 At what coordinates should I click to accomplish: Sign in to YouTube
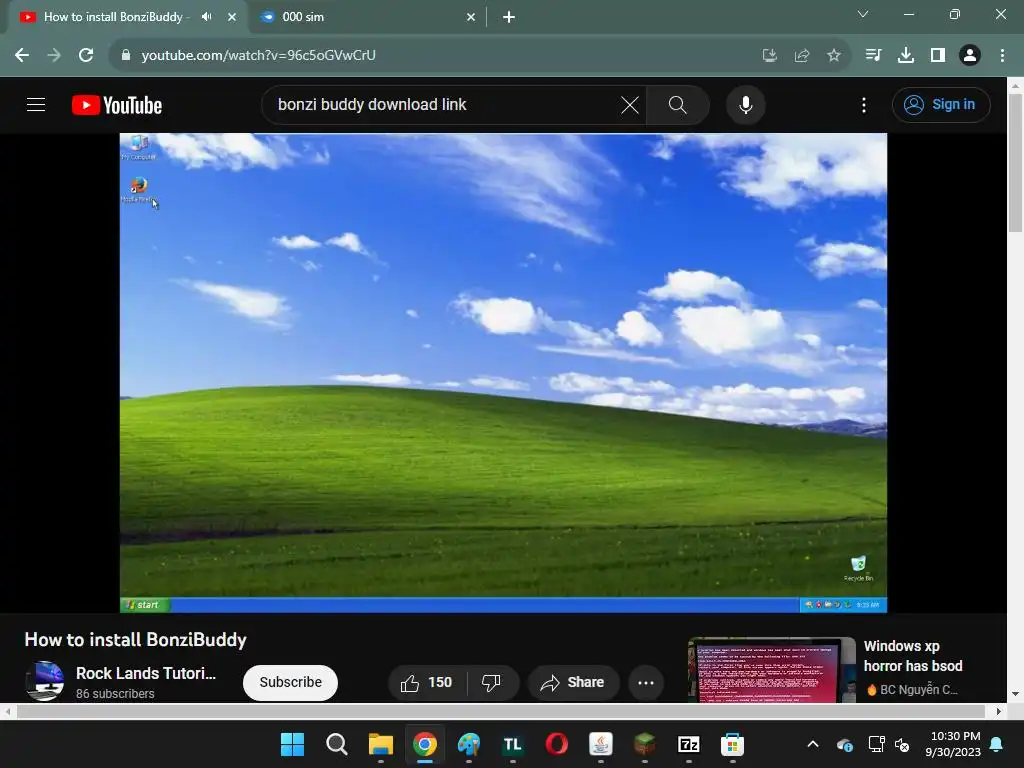[x=941, y=104]
